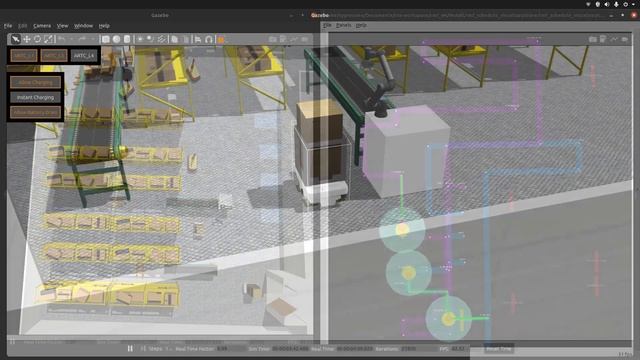This screenshot has height=360, width=640.
Task: Open the plot icon in right window
Action: (x=614, y=39)
